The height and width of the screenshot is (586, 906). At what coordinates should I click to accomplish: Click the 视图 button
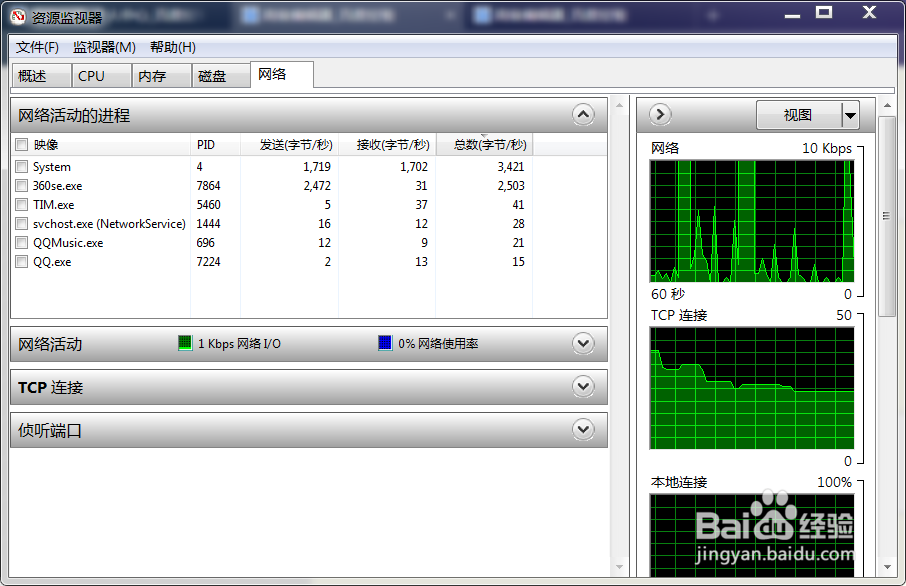pyautogui.click(x=799, y=115)
